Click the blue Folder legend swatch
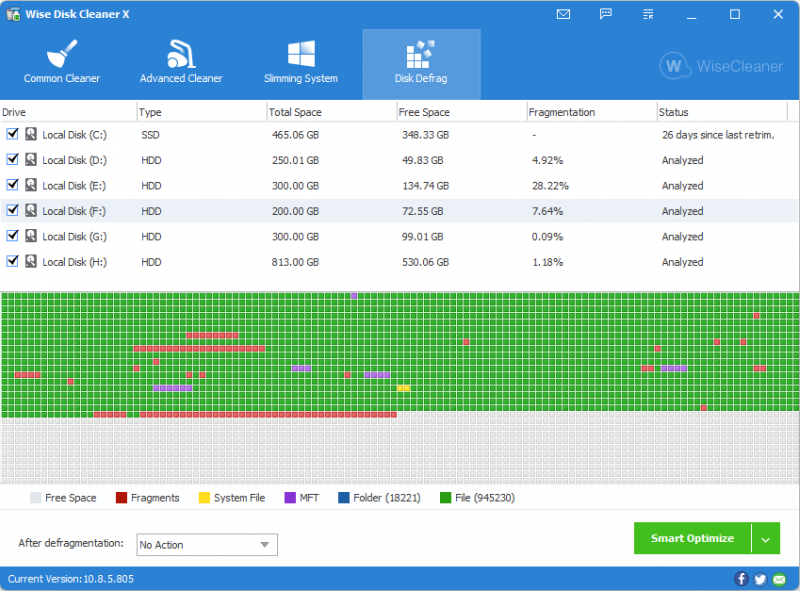This screenshot has height=591, width=800. [343, 498]
